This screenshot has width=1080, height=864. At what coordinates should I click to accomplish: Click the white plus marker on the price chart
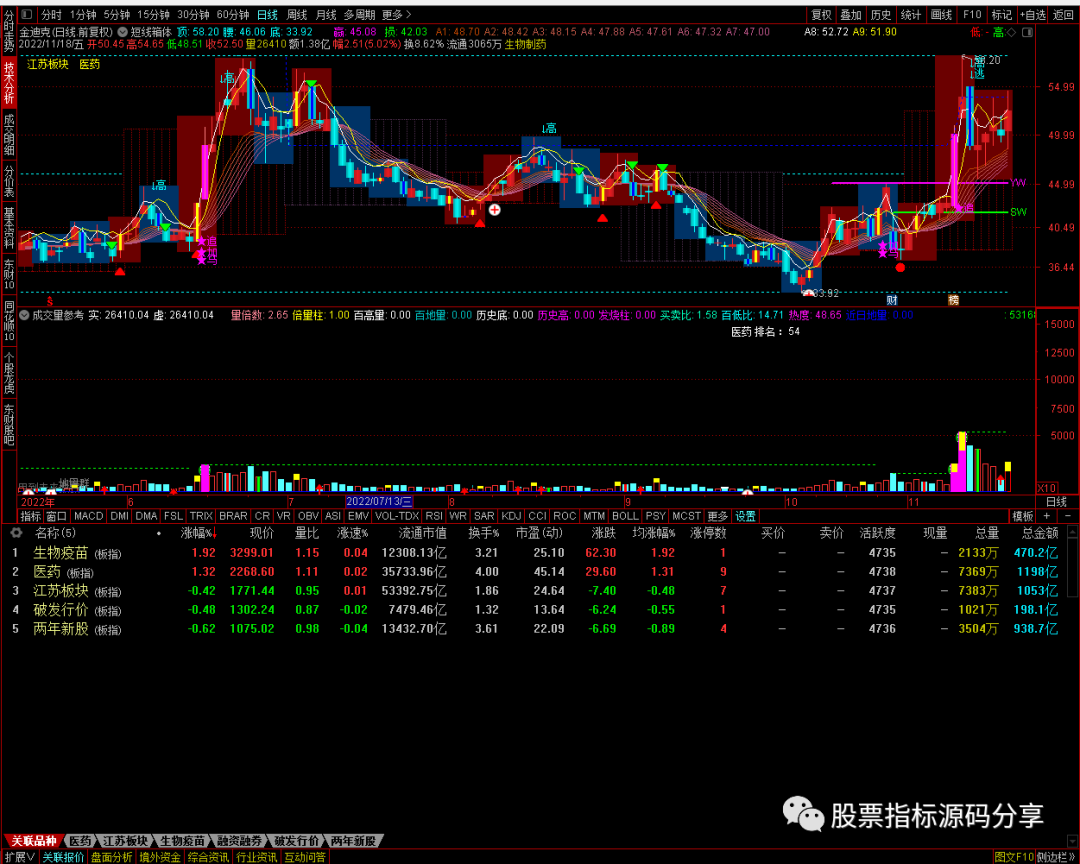tap(495, 209)
